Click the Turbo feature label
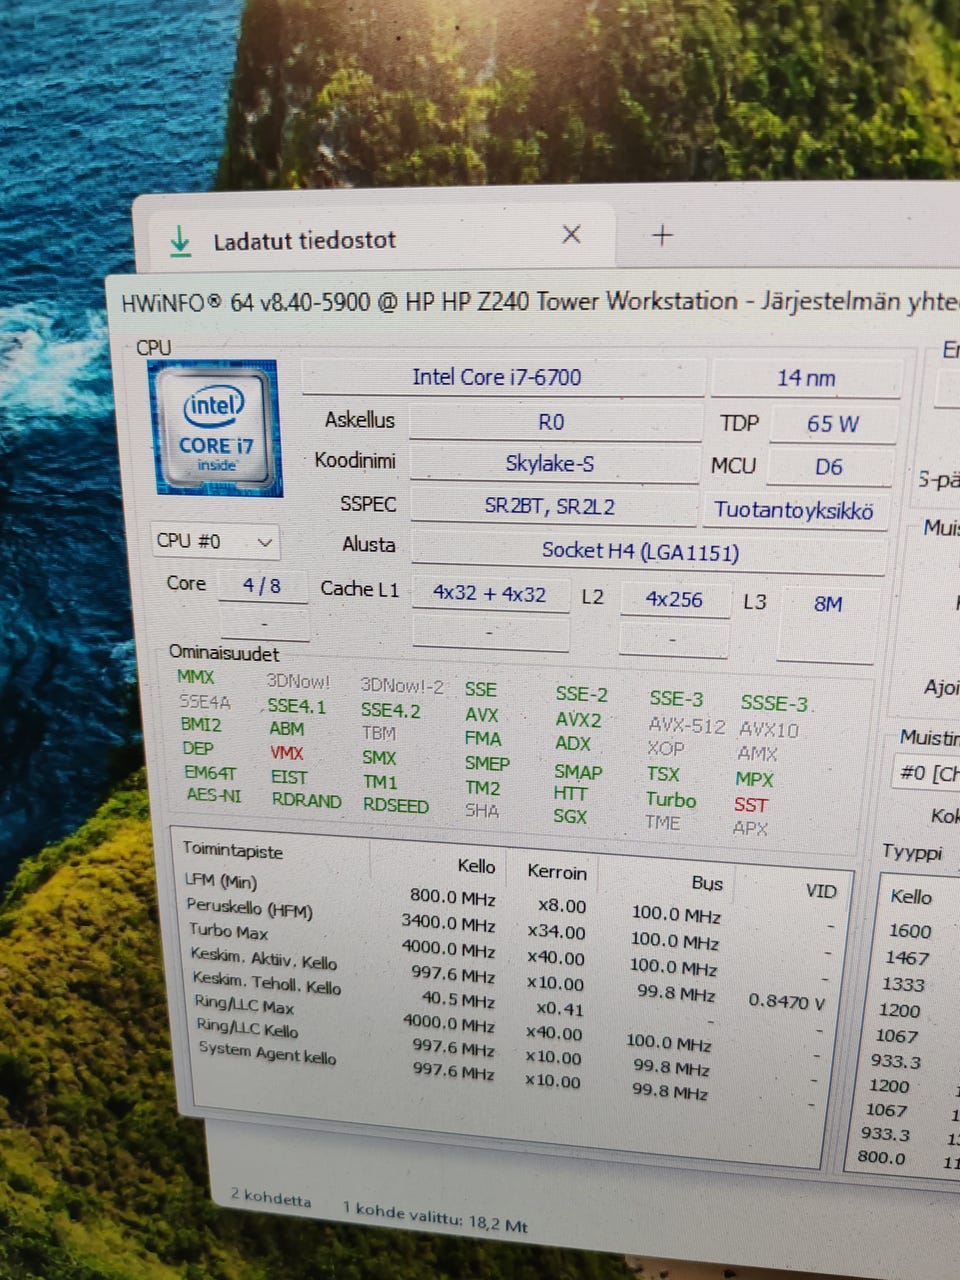Screen dimensions: 960x1280 click(671, 799)
